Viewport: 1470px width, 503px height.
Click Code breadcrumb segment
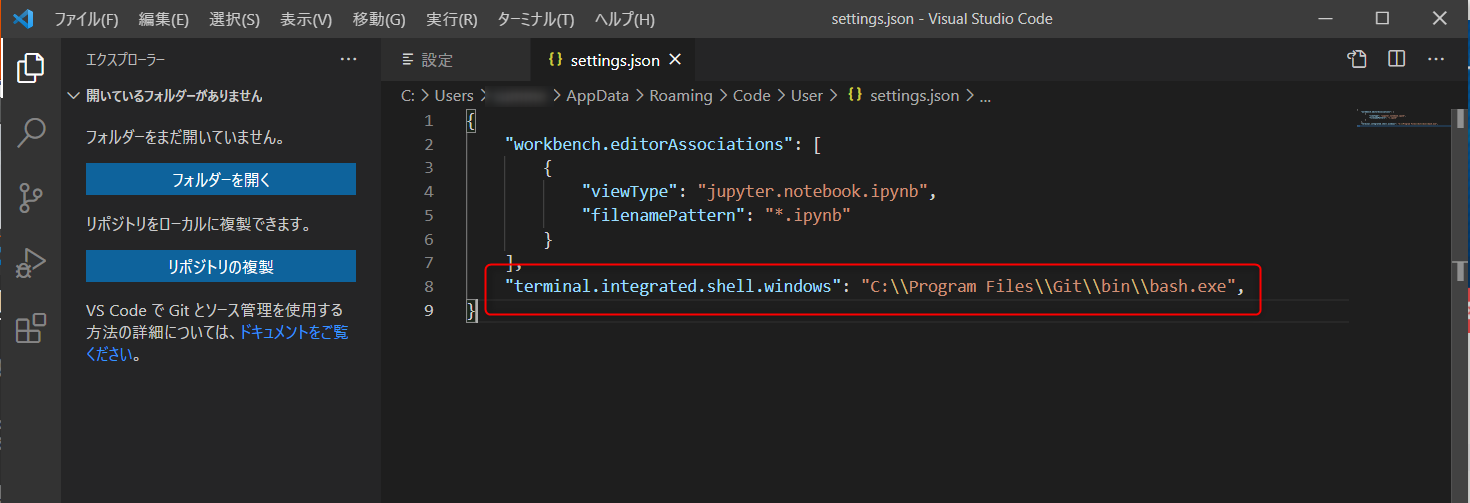pyautogui.click(x=752, y=96)
